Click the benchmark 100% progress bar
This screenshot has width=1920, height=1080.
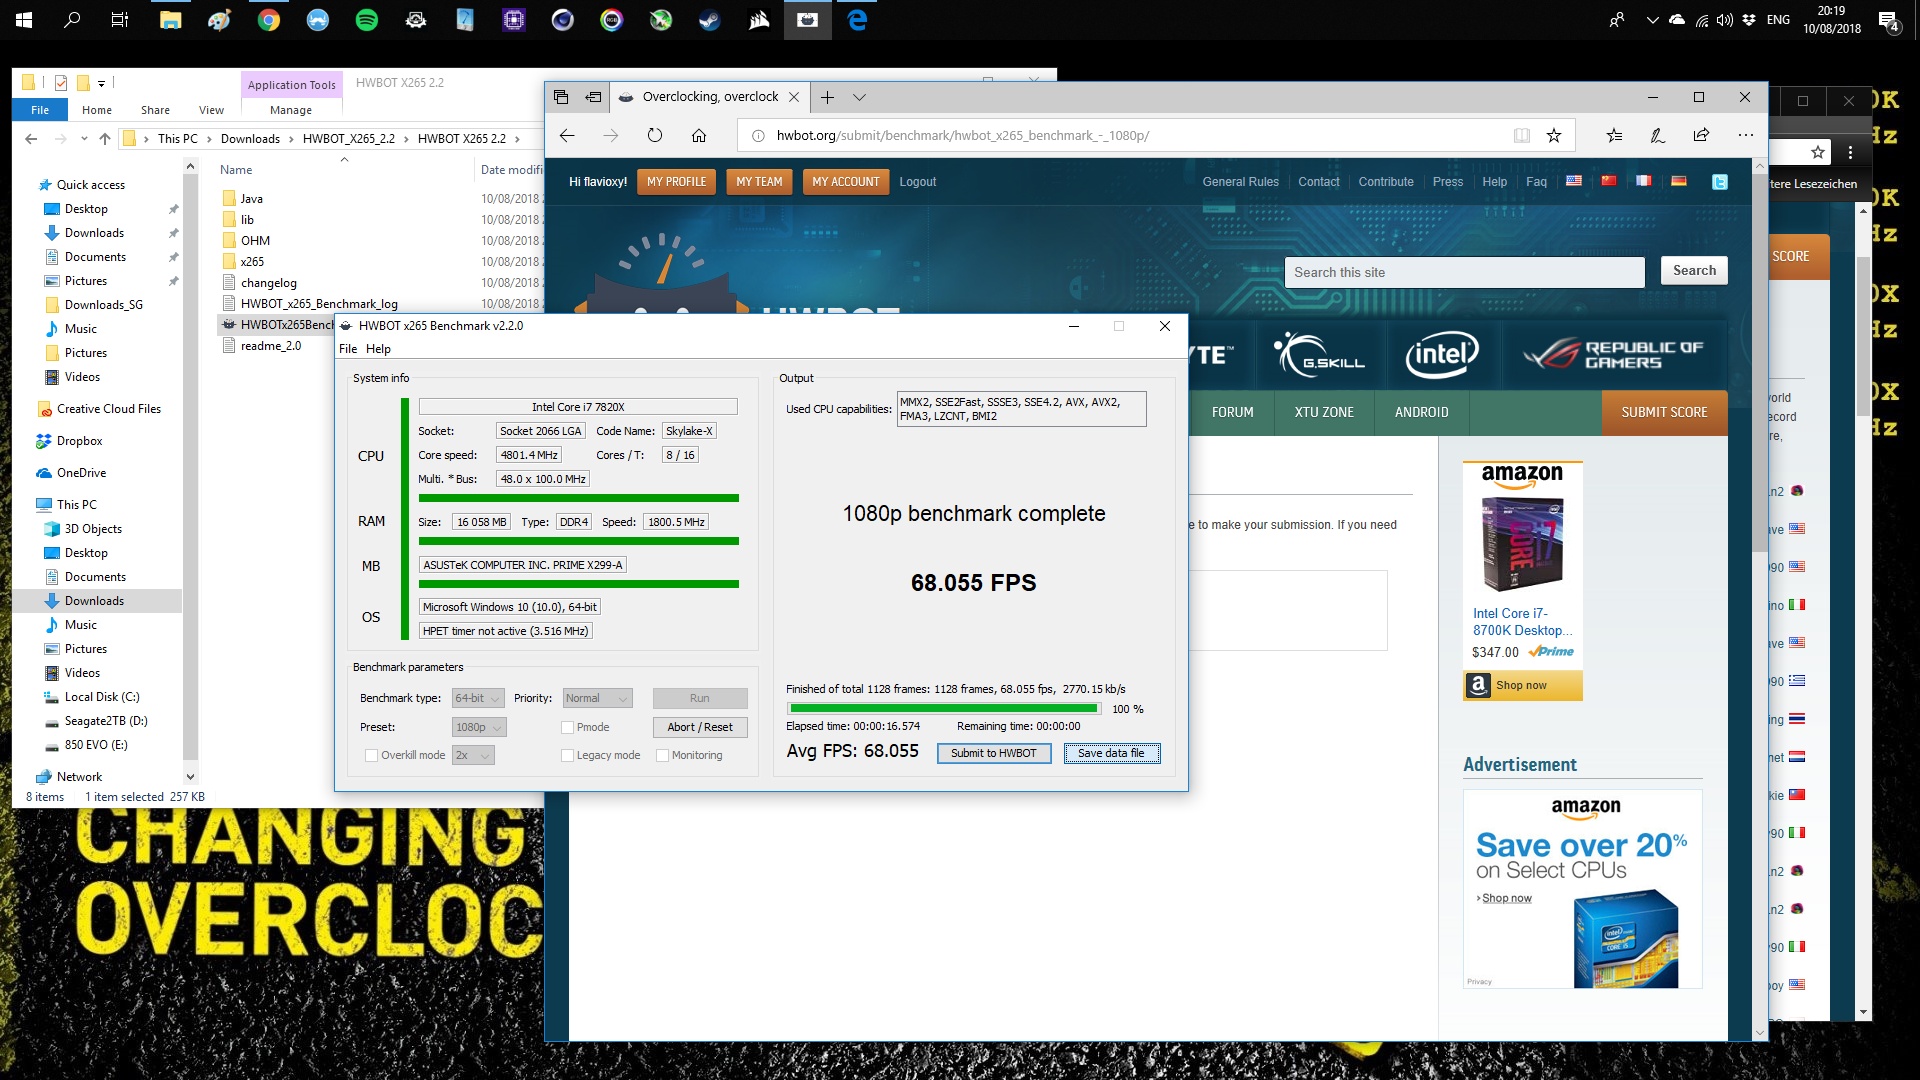(944, 709)
